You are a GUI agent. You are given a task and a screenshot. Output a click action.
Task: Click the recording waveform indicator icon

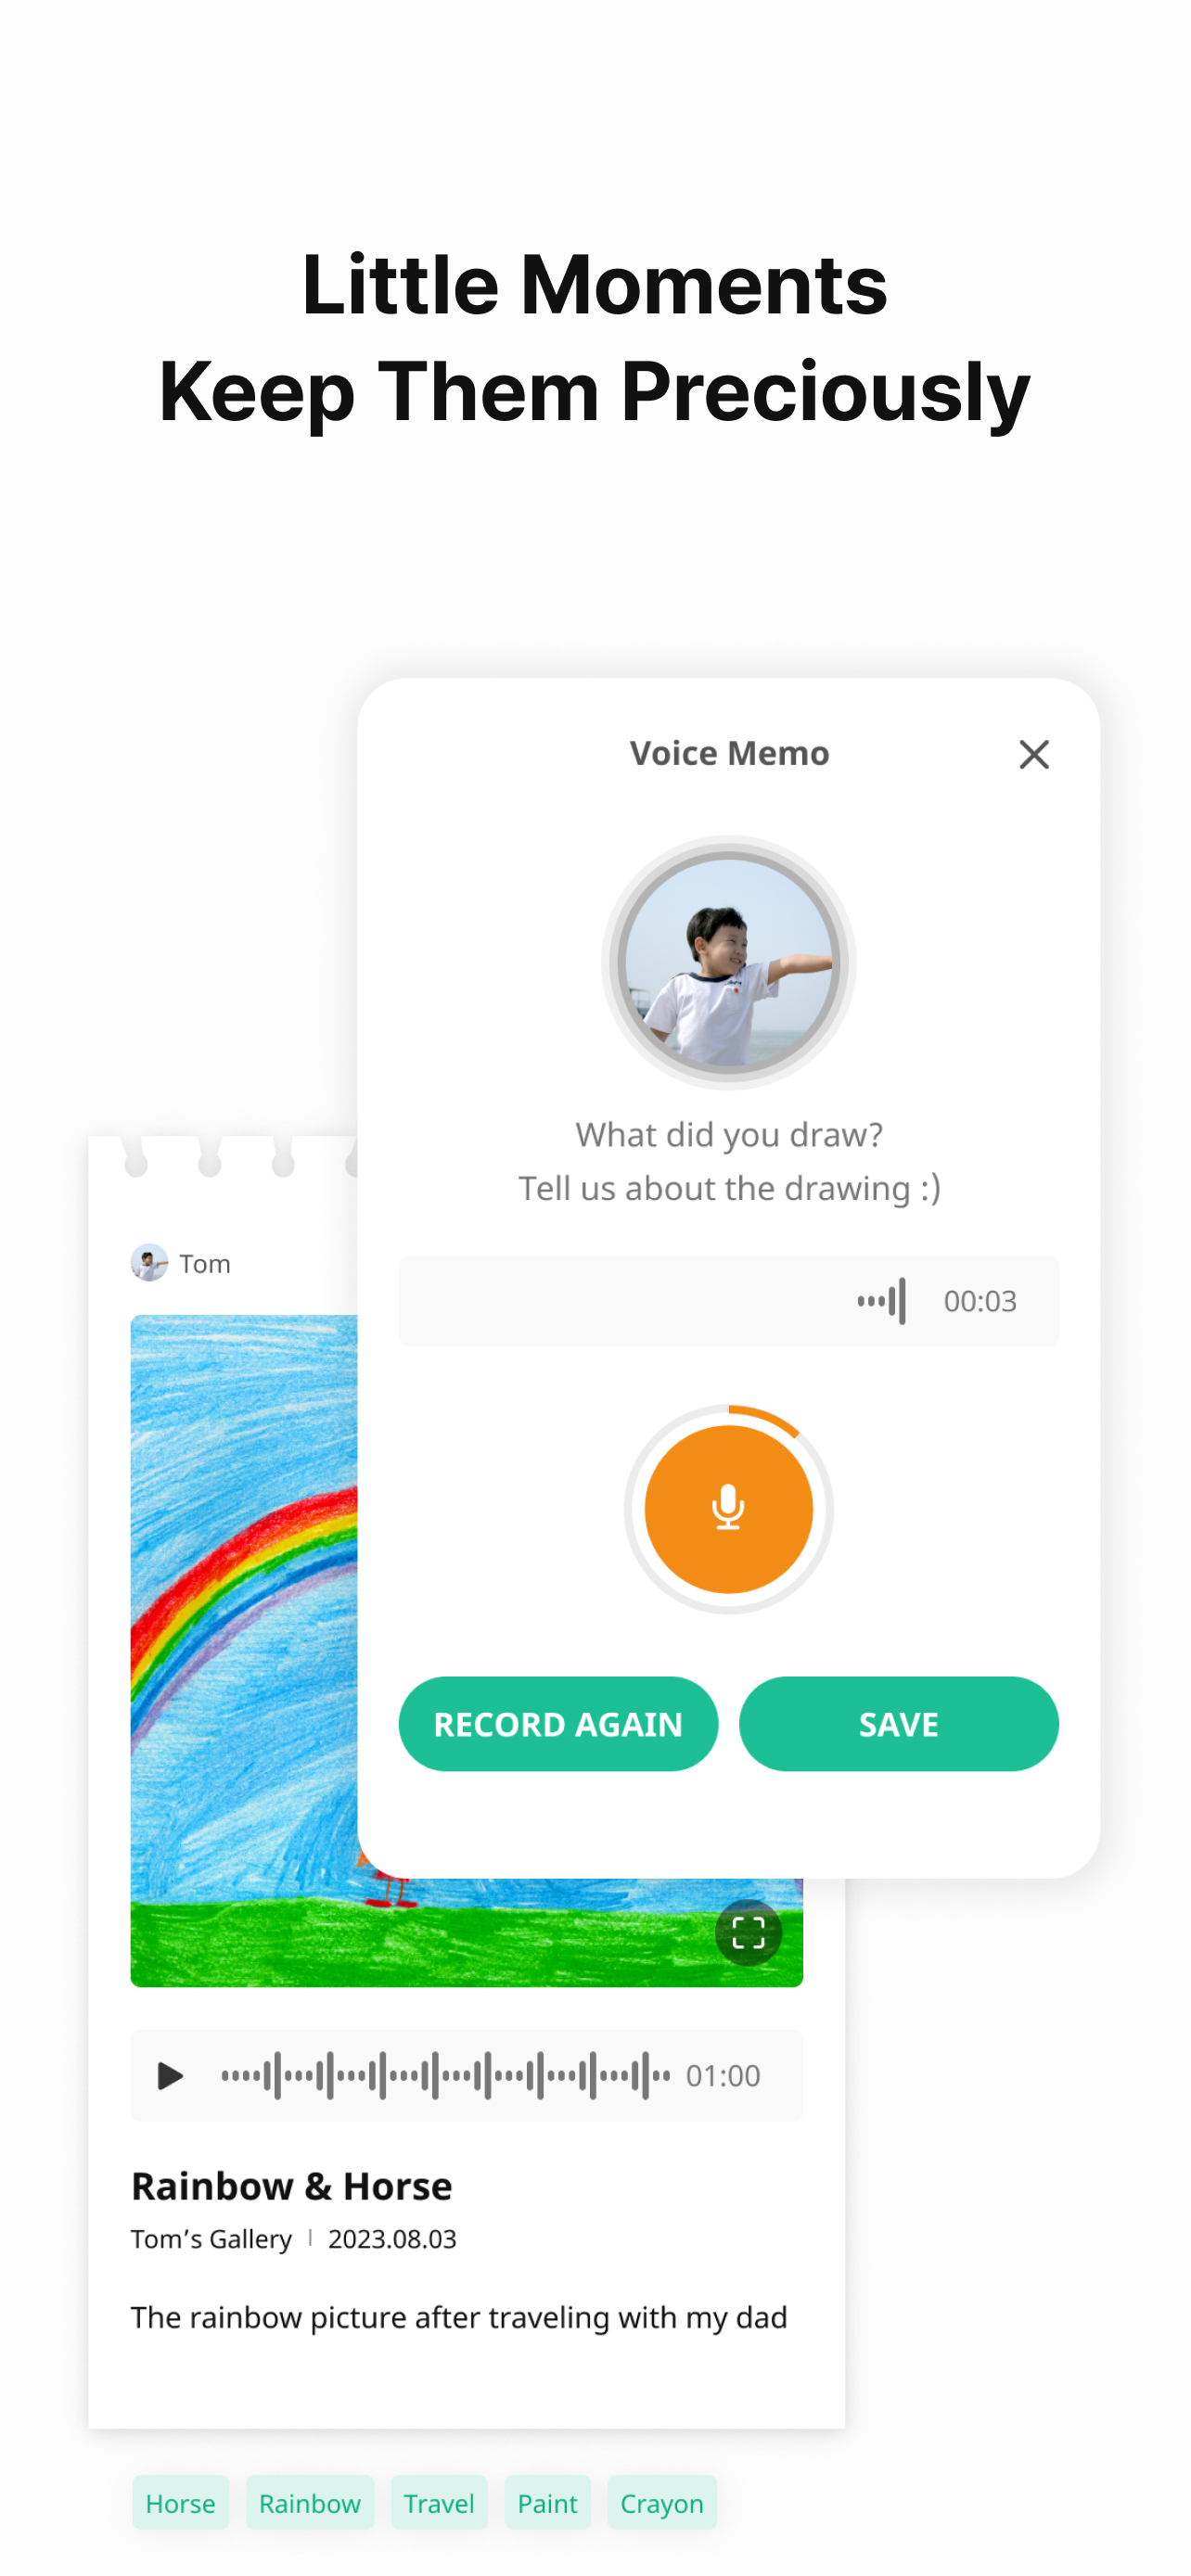[x=881, y=1301]
